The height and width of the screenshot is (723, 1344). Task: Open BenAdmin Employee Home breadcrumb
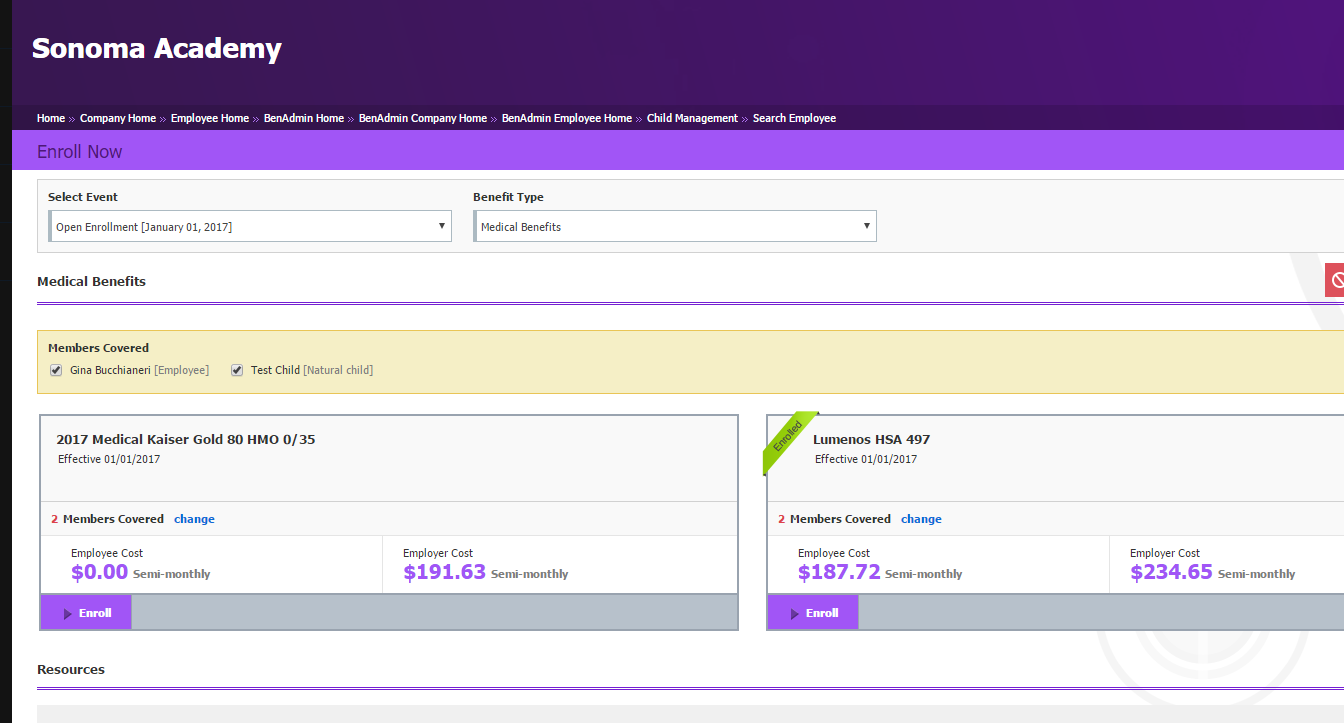point(567,118)
